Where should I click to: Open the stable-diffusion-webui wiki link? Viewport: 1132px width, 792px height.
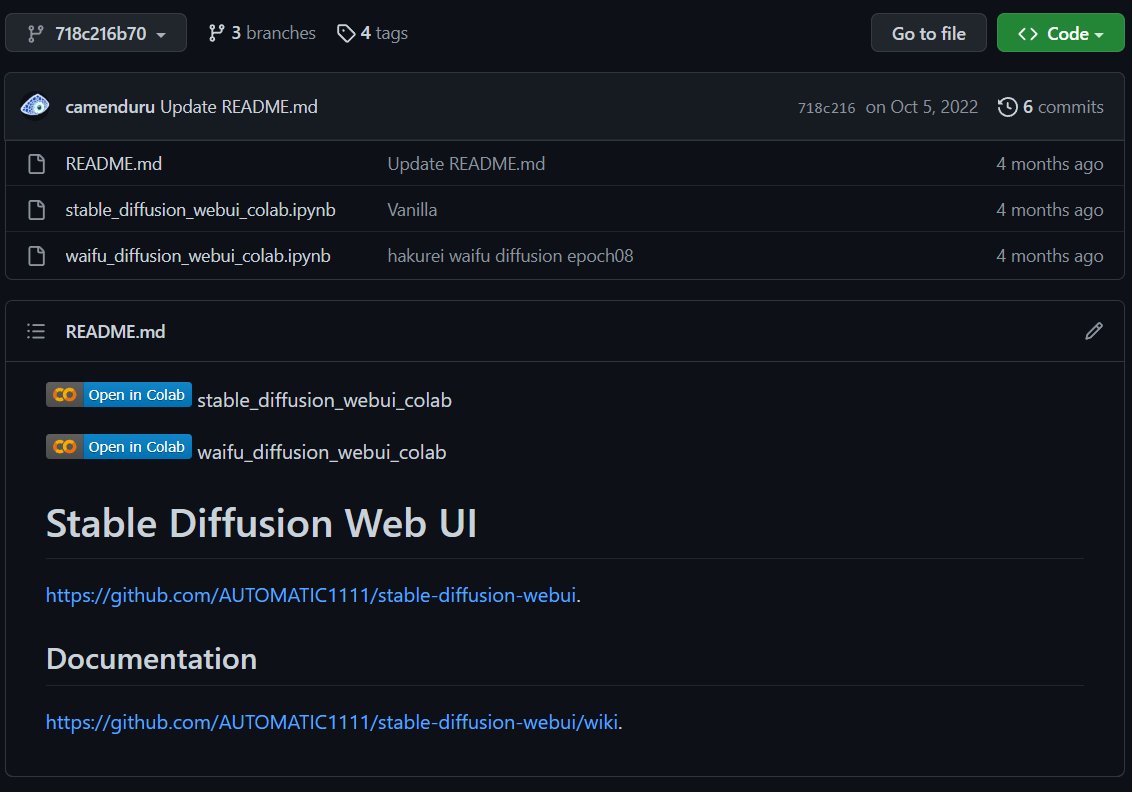(x=331, y=721)
